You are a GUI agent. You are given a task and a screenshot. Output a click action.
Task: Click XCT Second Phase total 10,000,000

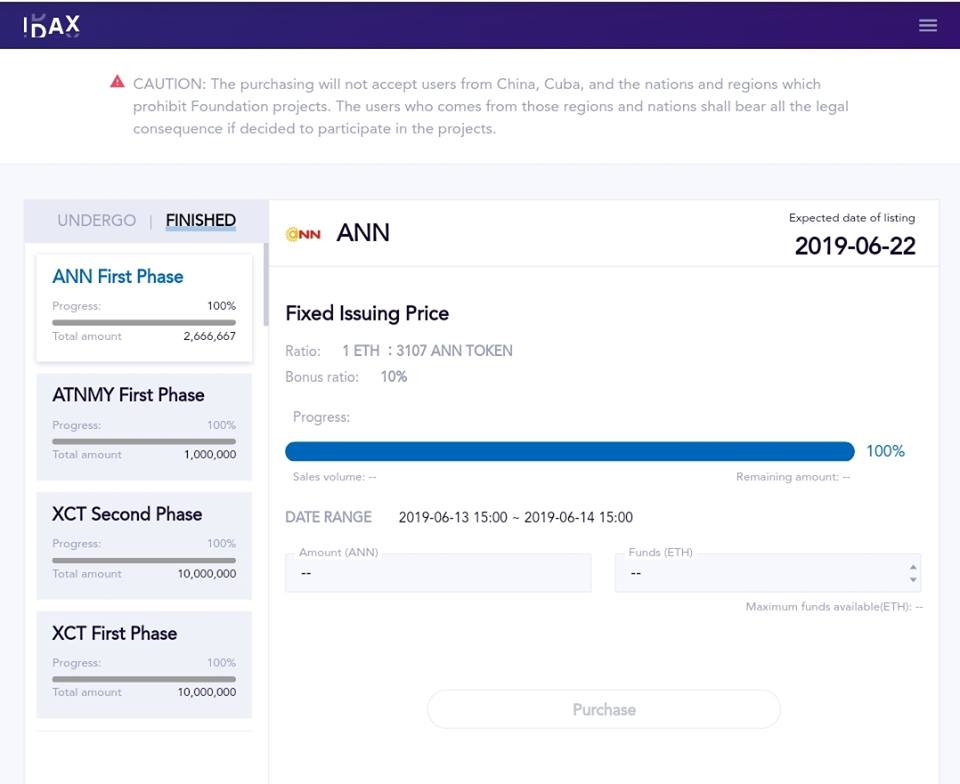[207, 573]
